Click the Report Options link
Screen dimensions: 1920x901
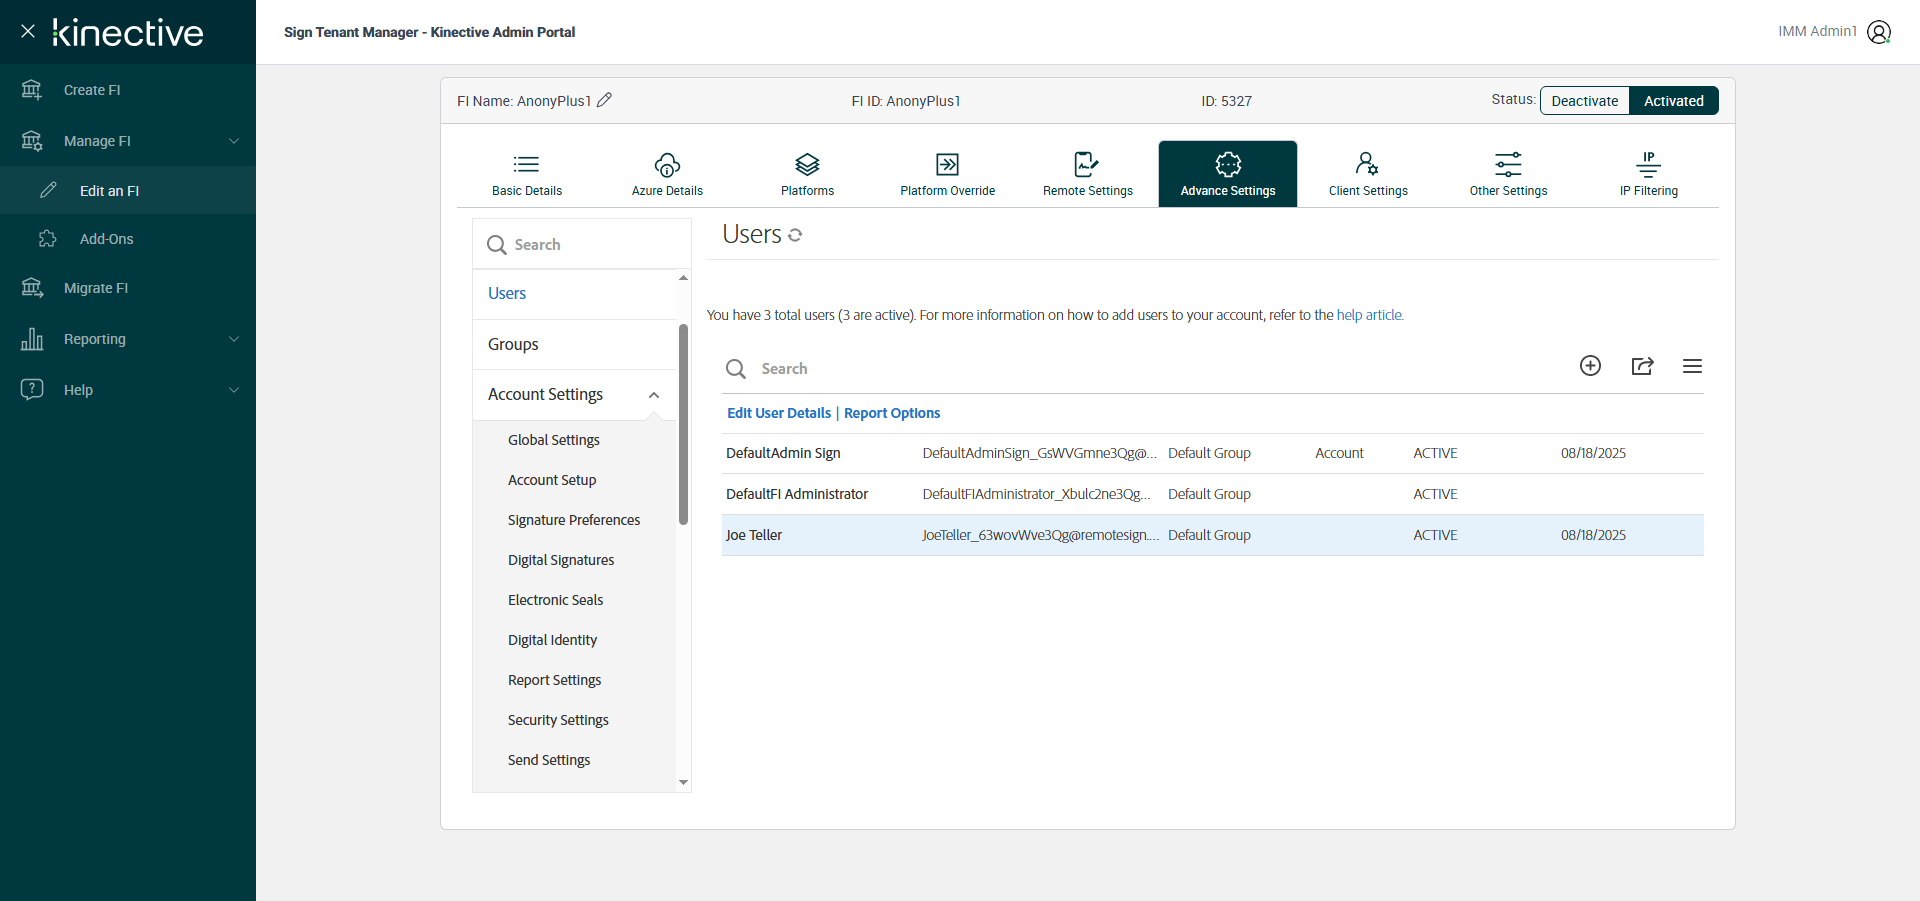point(892,413)
